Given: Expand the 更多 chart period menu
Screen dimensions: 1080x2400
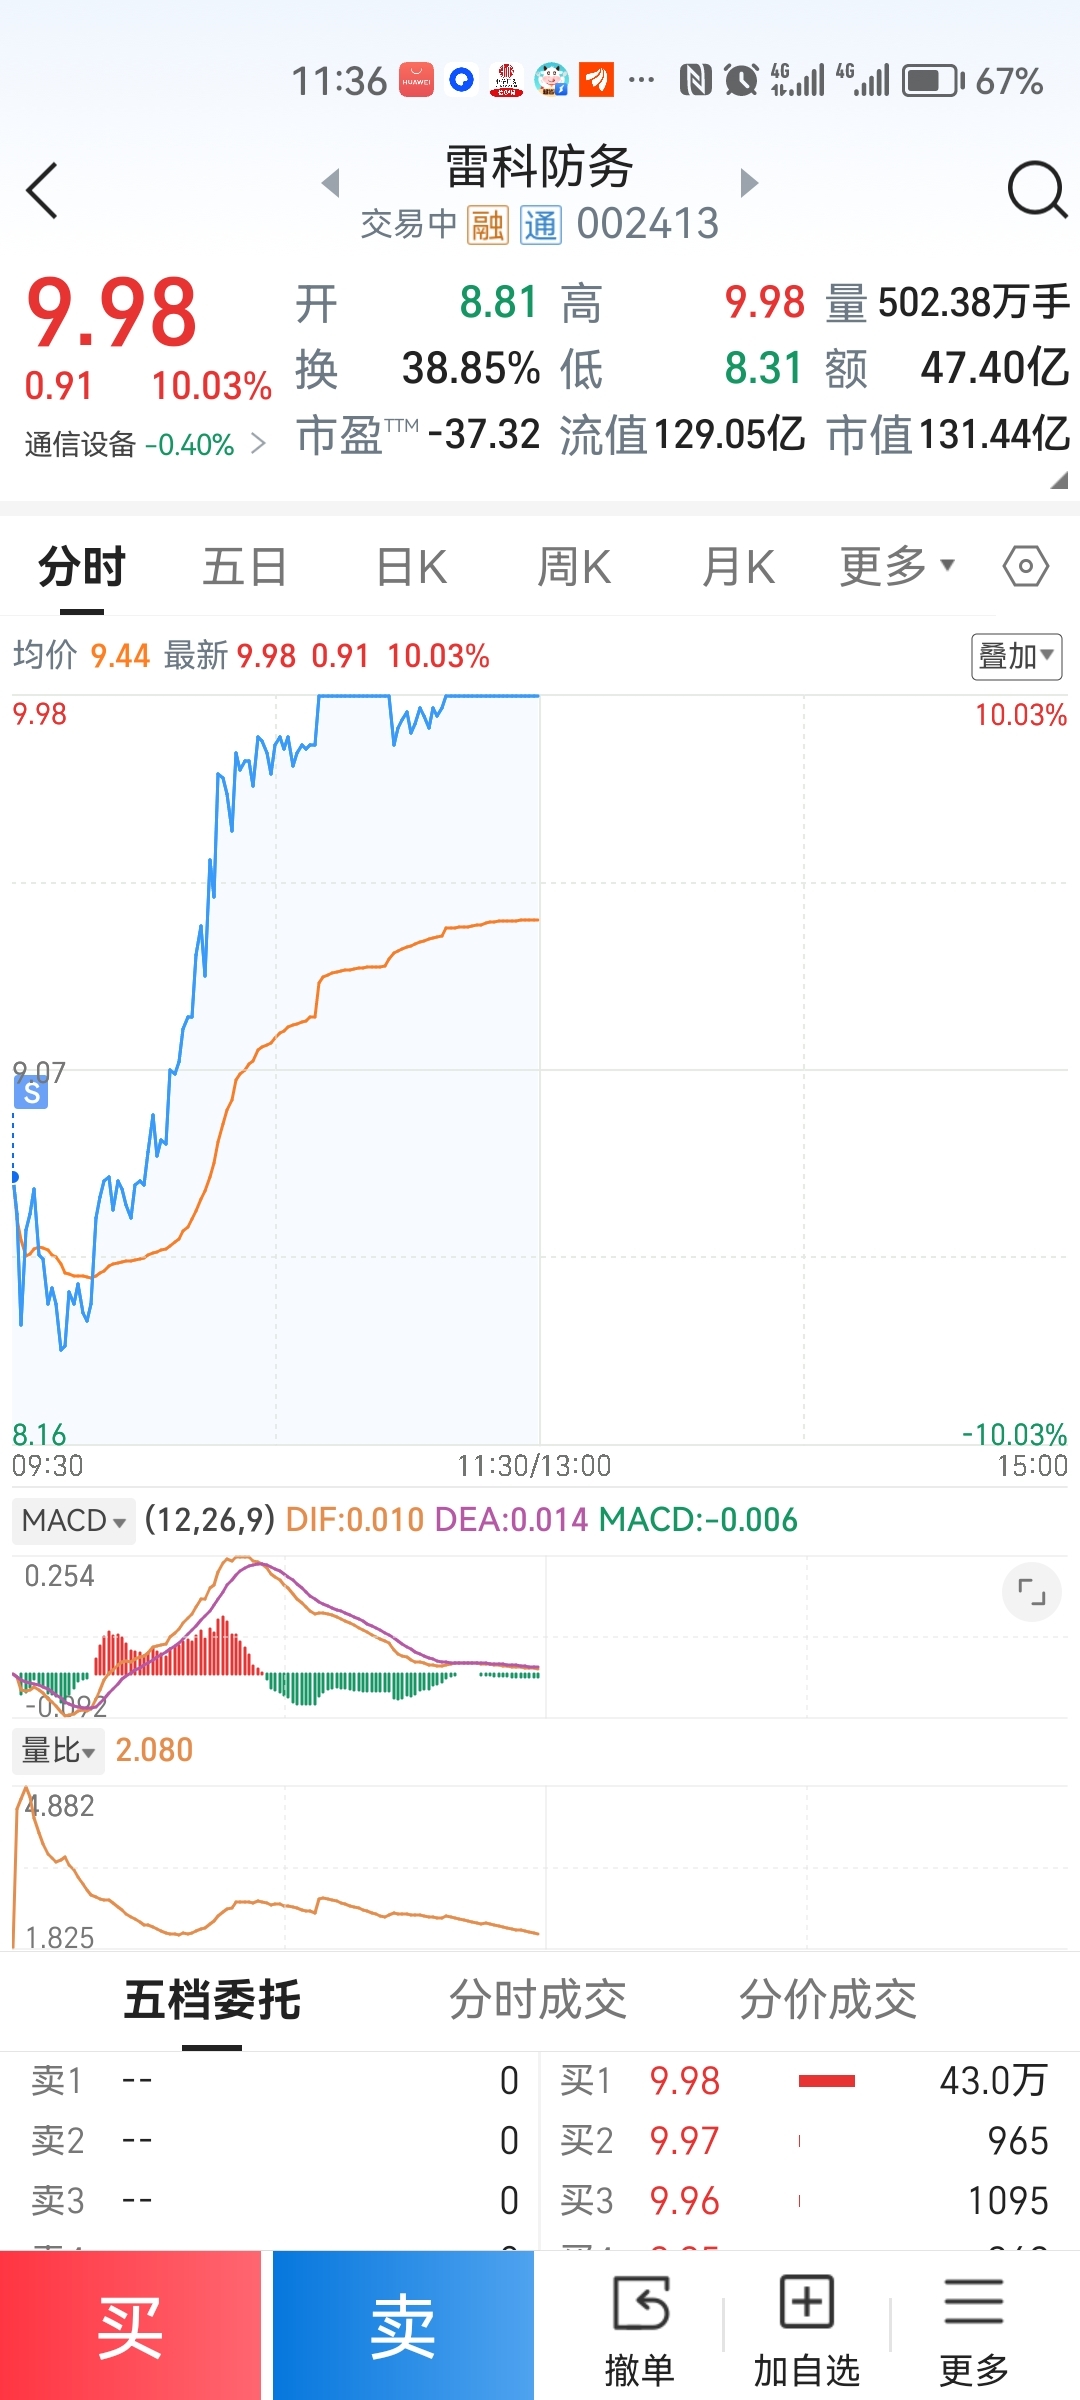Looking at the screenshot, I should [x=896, y=567].
